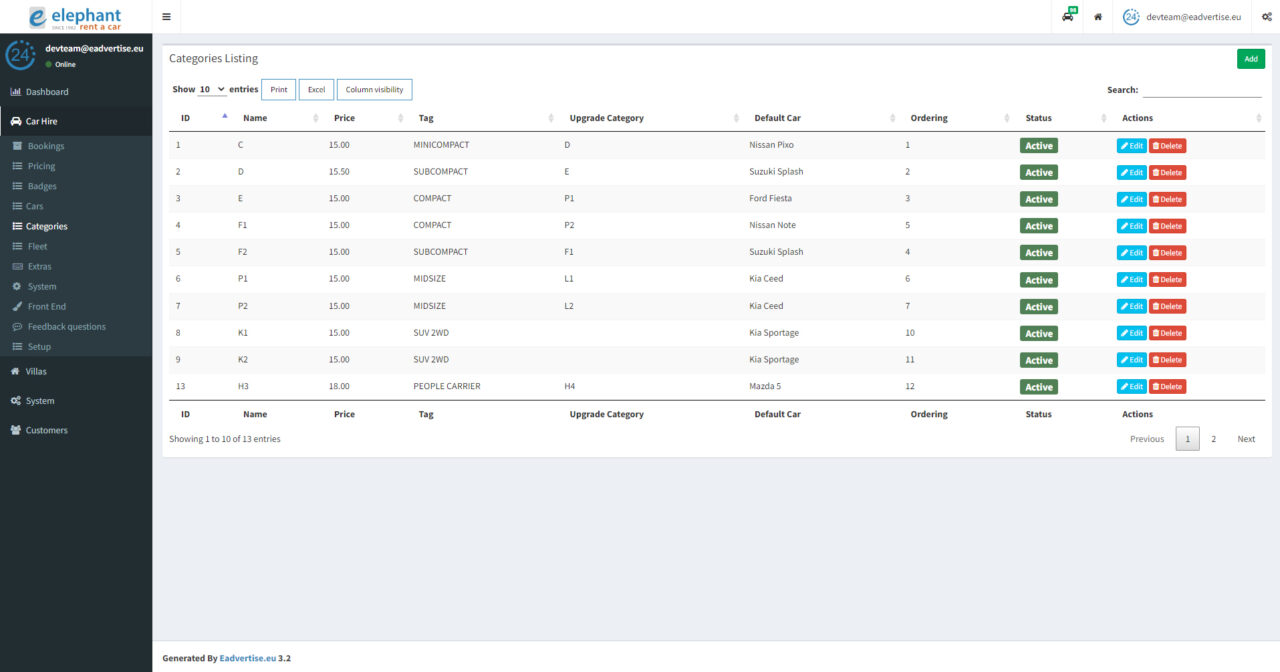Open the home icon in top bar
Image resolution: width=1280 pixels, height=672 pixels.
1098,17
